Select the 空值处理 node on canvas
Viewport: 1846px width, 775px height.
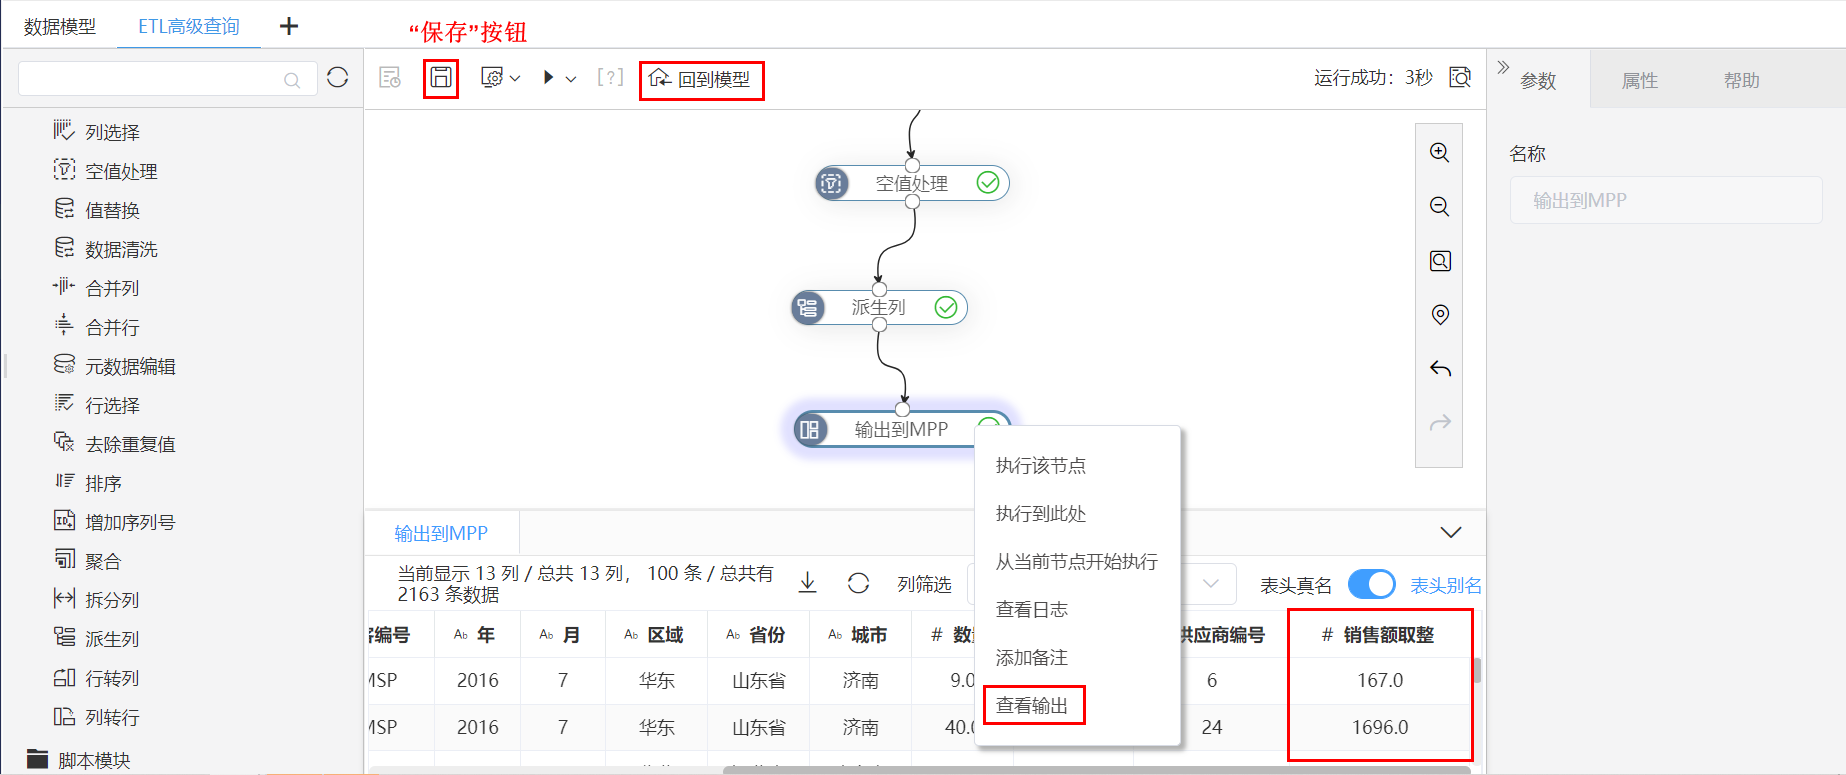coord(912,183)
